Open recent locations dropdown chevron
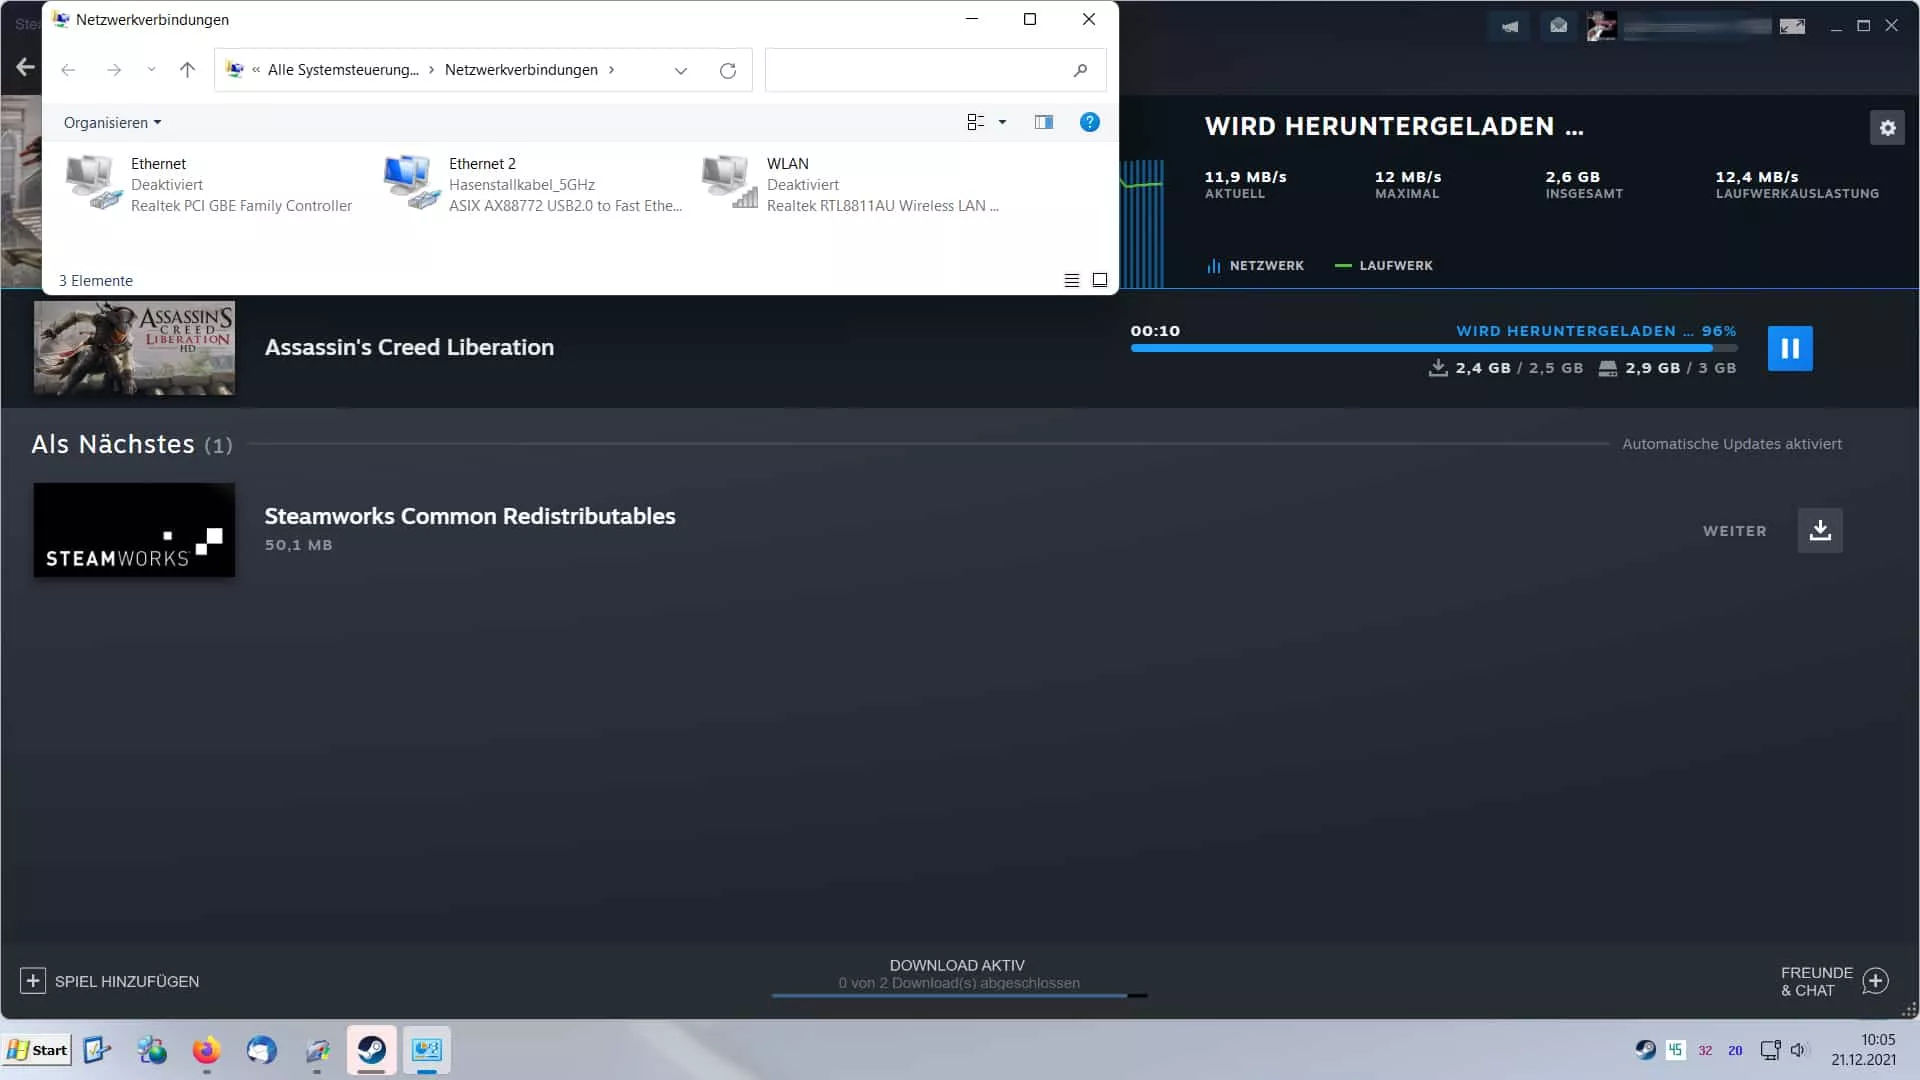Viewport: 1920px width, 1080px height. coord(151,70)
